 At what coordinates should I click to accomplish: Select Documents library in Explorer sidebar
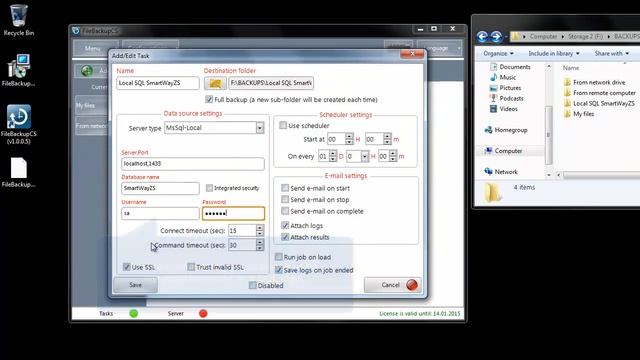pyautogui.click(x=510, y=67)
